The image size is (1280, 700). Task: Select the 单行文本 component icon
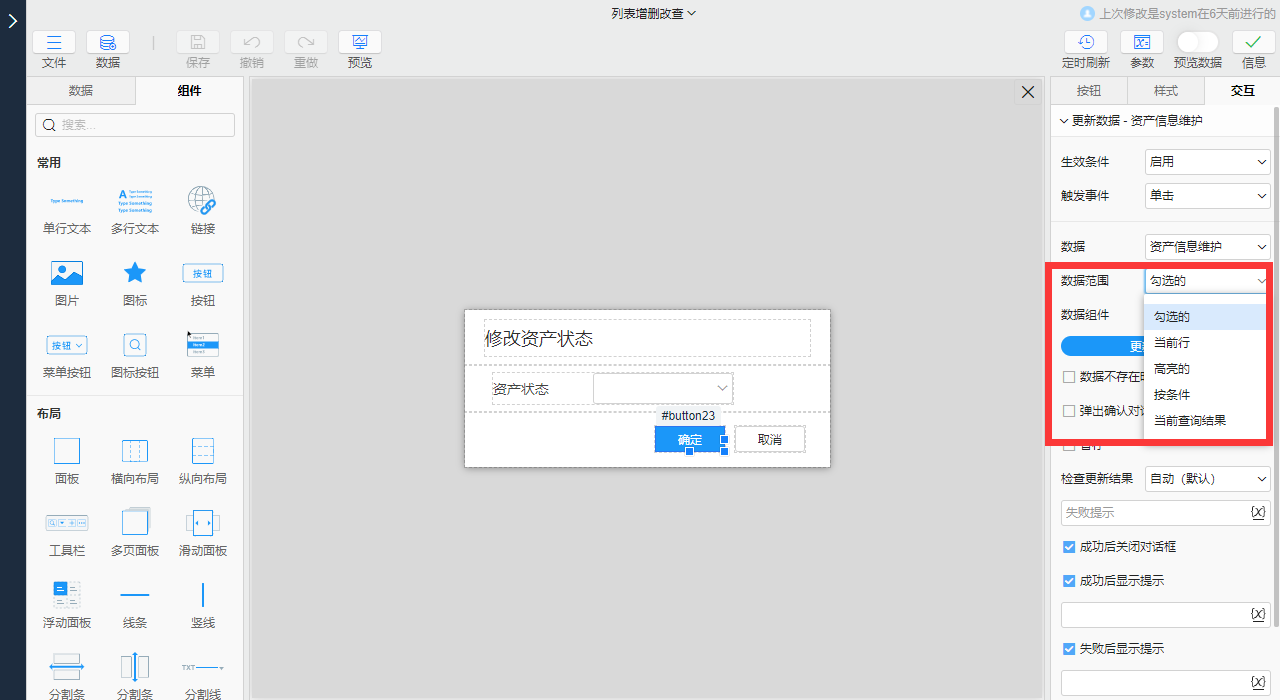[x=66, y=201]
